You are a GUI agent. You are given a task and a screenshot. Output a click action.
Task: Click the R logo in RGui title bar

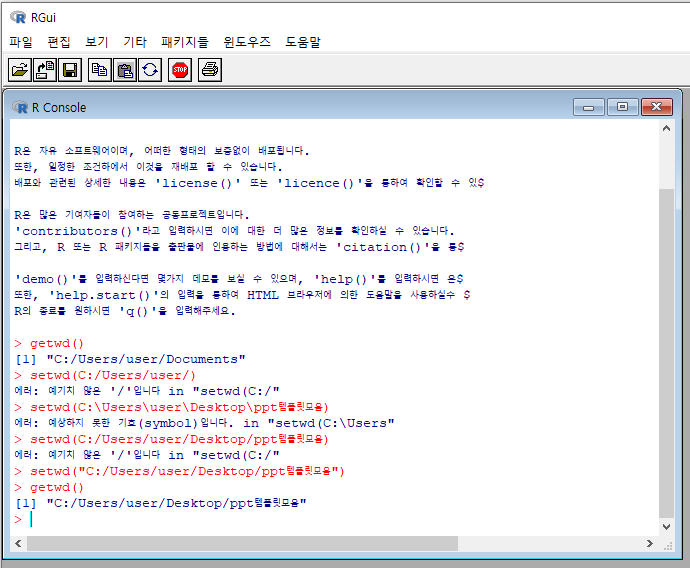pos(18,18)
